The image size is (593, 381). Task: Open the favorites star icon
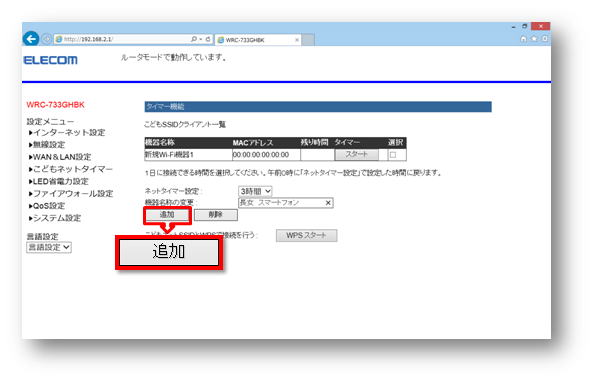pyautogui.click(x=534, y=39)
